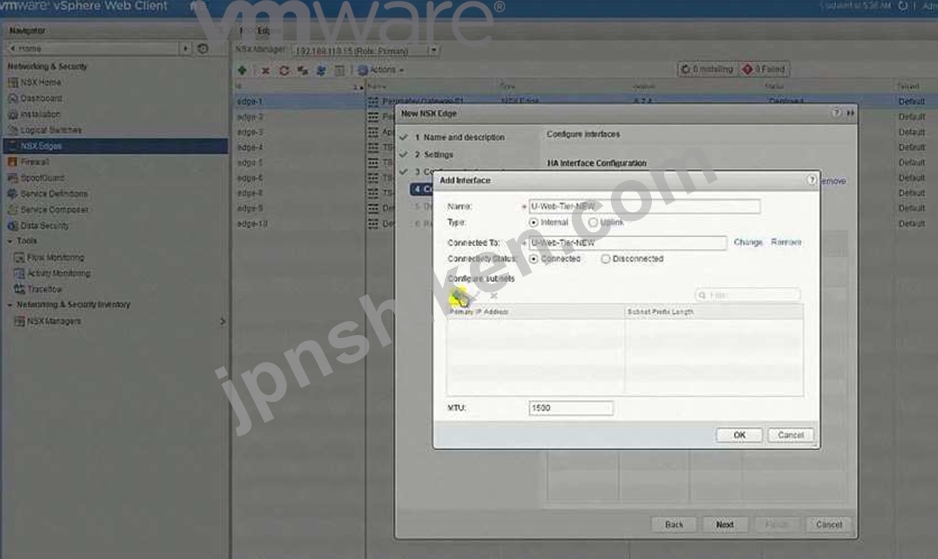Click the delete subnet X icon

click(x=494, y=296)
